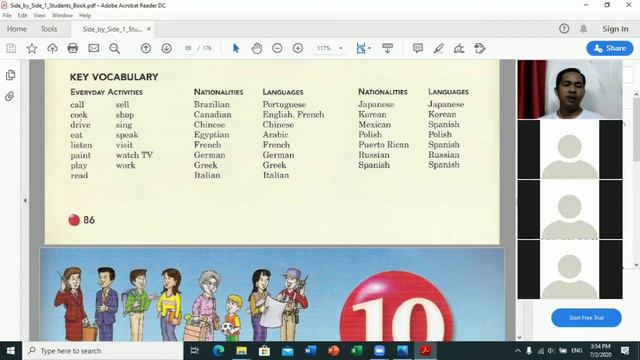This screenshot has width=640, height=360.
Task: Open Mail app from taskbar
Action: 287,351
